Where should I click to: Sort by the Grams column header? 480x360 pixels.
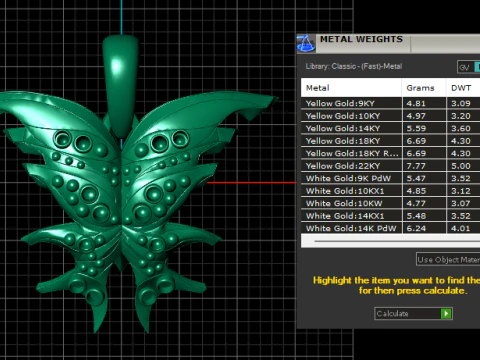point(424,88)
